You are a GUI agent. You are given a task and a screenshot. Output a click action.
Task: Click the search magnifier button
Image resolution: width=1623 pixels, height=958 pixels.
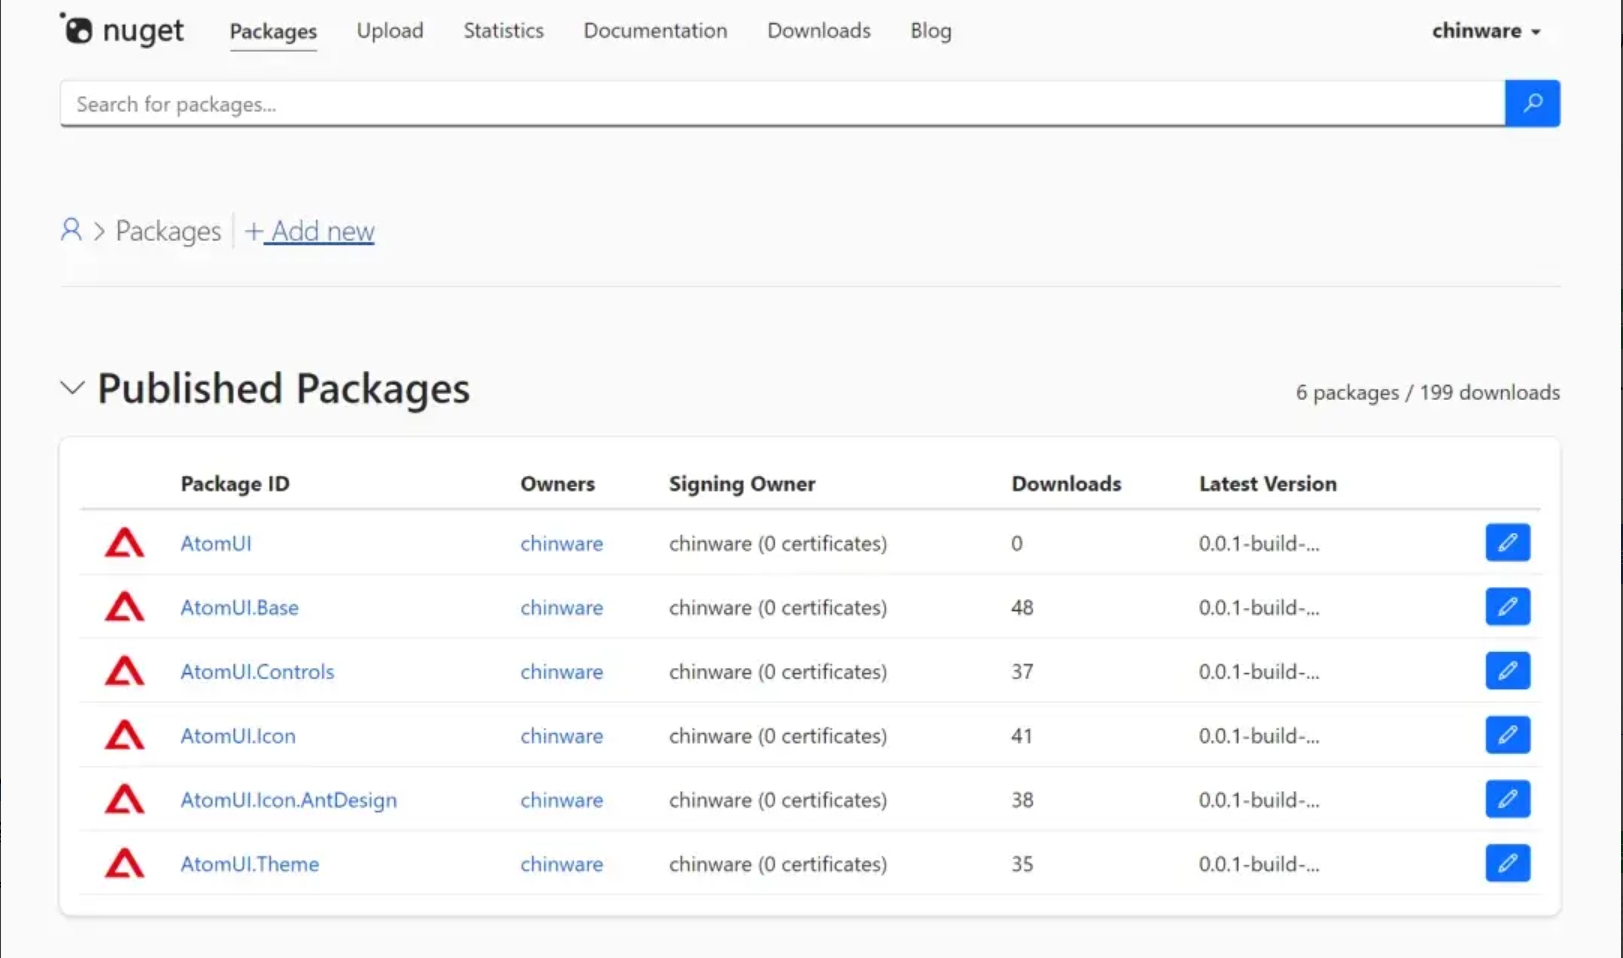[1532, 103]
